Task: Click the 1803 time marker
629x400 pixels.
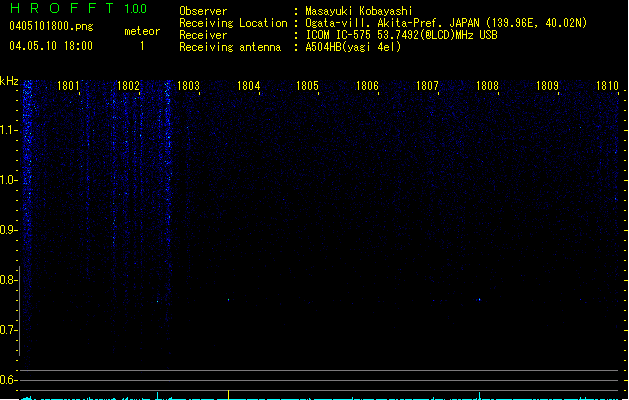Action: pyautogui.click(x=188, y=86)
